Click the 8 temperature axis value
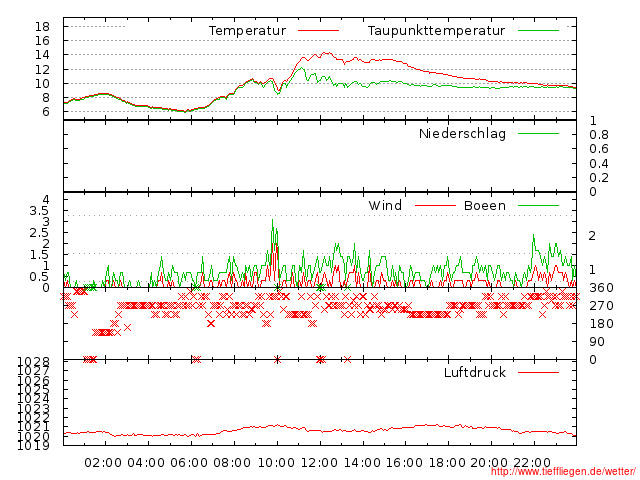This screenshot has width=640, height=480. coord(46,98)
